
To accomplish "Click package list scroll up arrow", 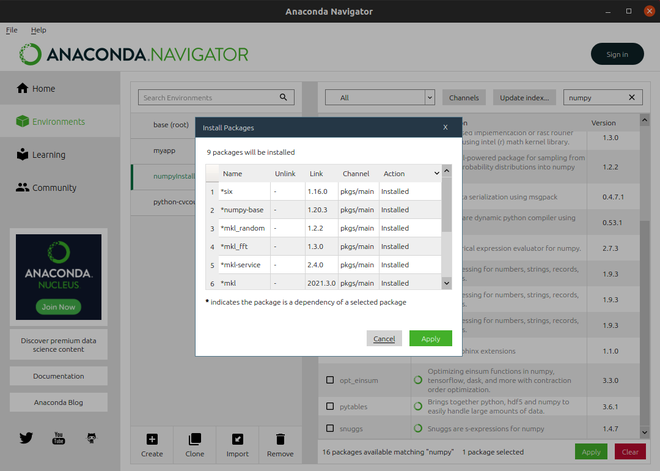I will click(x=644, y=120).
